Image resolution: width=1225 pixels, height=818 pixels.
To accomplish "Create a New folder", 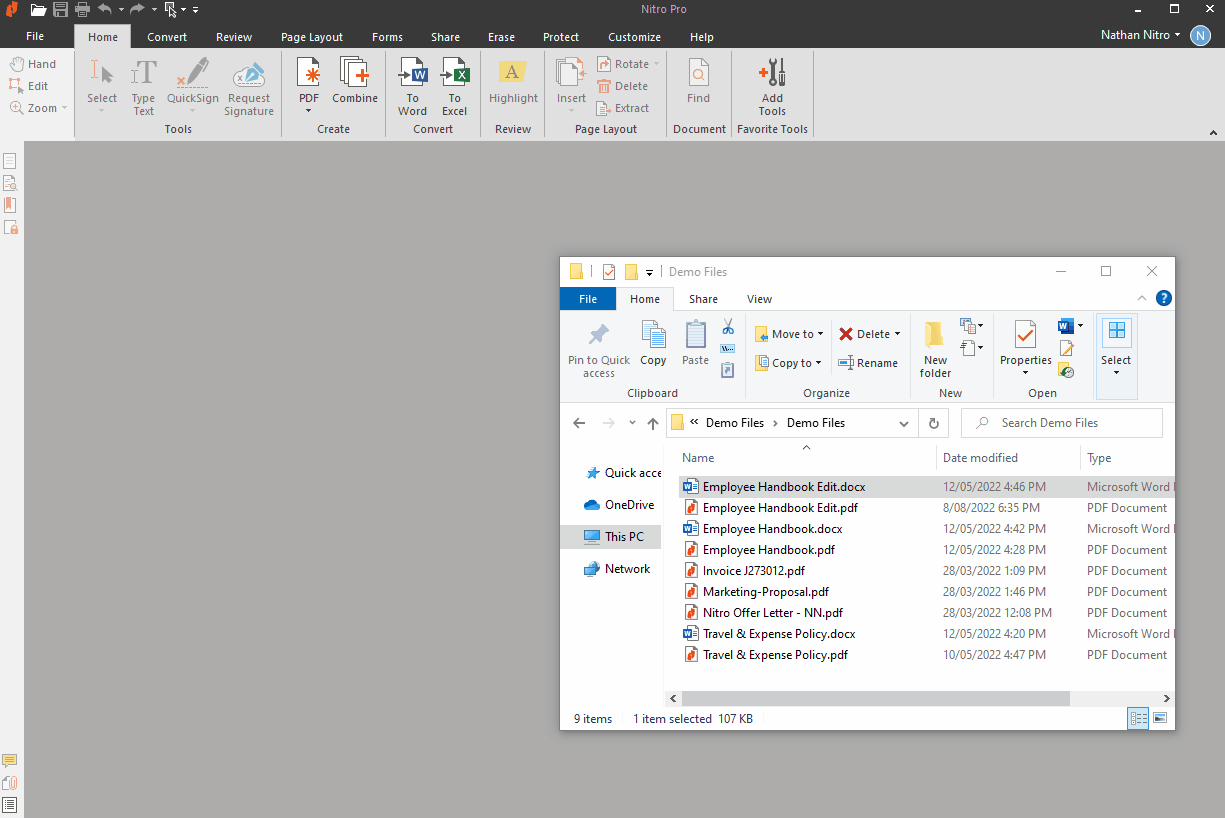I will point(934,347).
